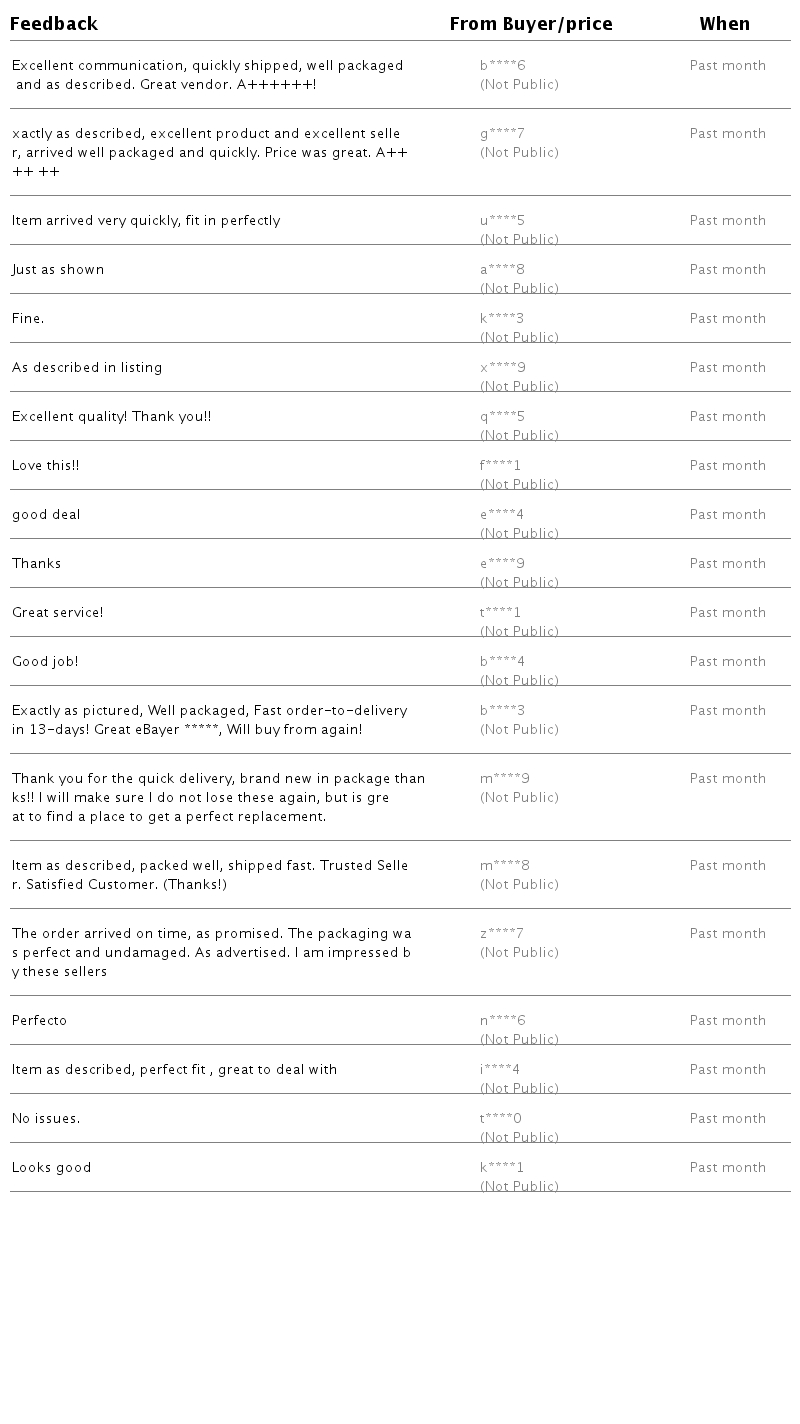Click the When column header
Screen dimensions: 800x1424
[x=724, y=24]
